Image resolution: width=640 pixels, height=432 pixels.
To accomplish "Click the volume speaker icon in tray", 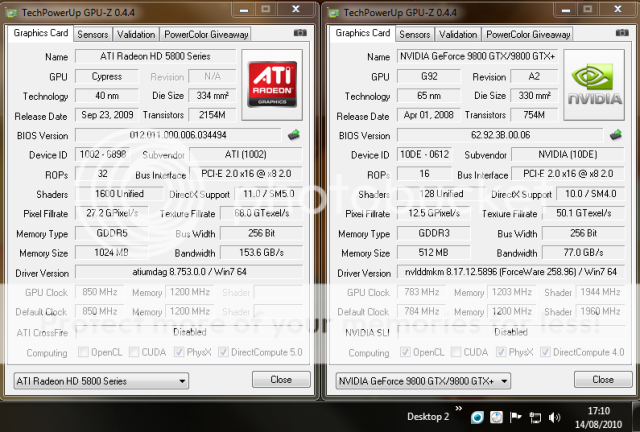I will tap(554, 417).
